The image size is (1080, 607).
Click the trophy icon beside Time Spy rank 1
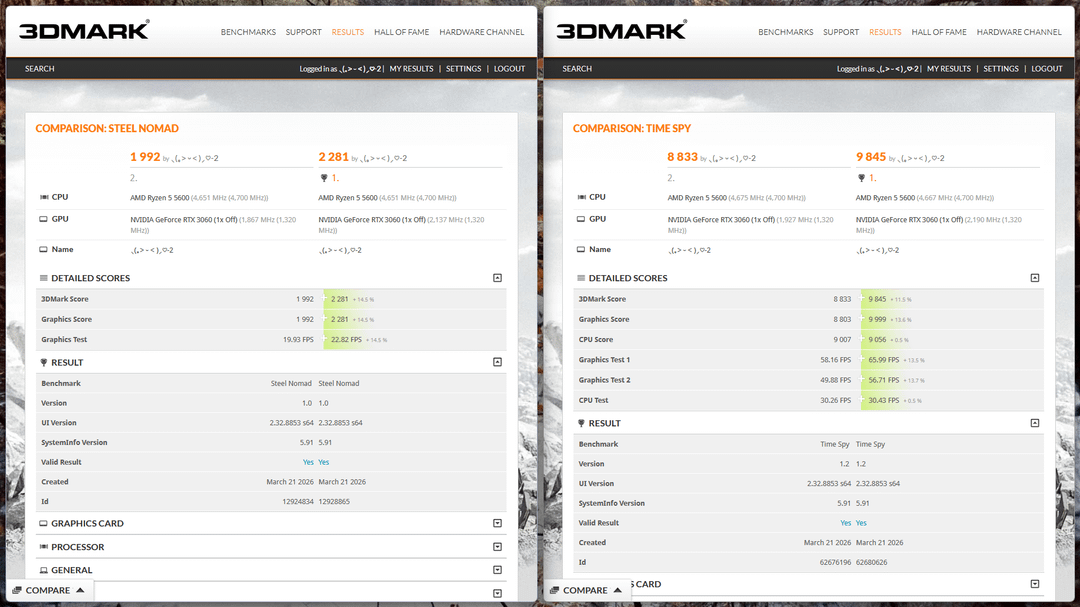click(861, 178)
